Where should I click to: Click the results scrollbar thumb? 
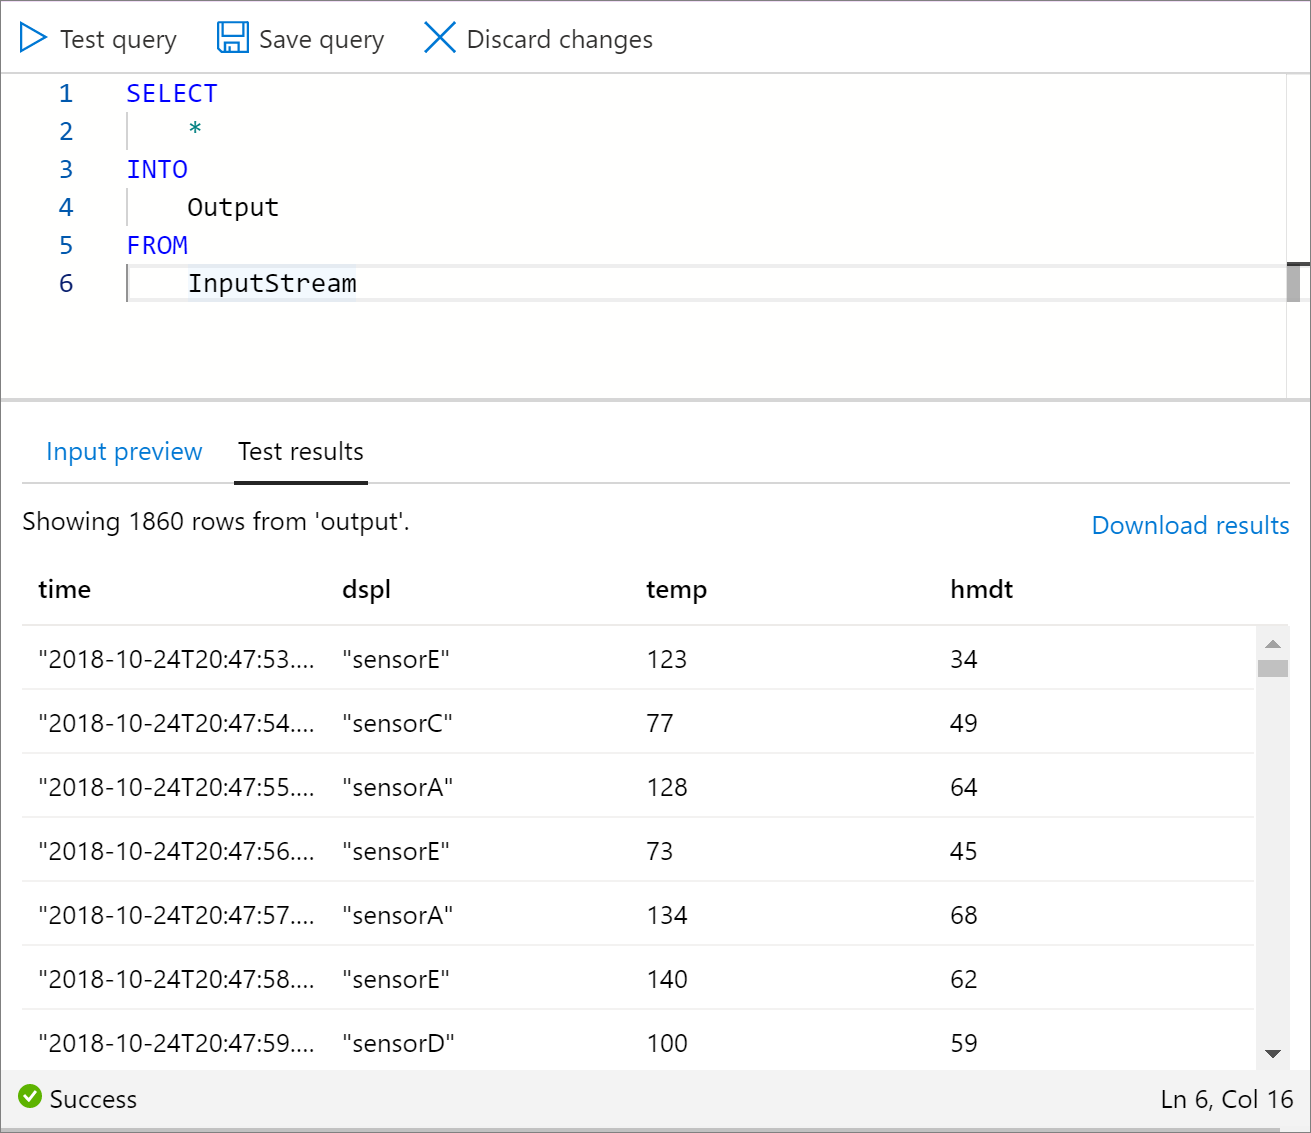(x=1273, y=668)
